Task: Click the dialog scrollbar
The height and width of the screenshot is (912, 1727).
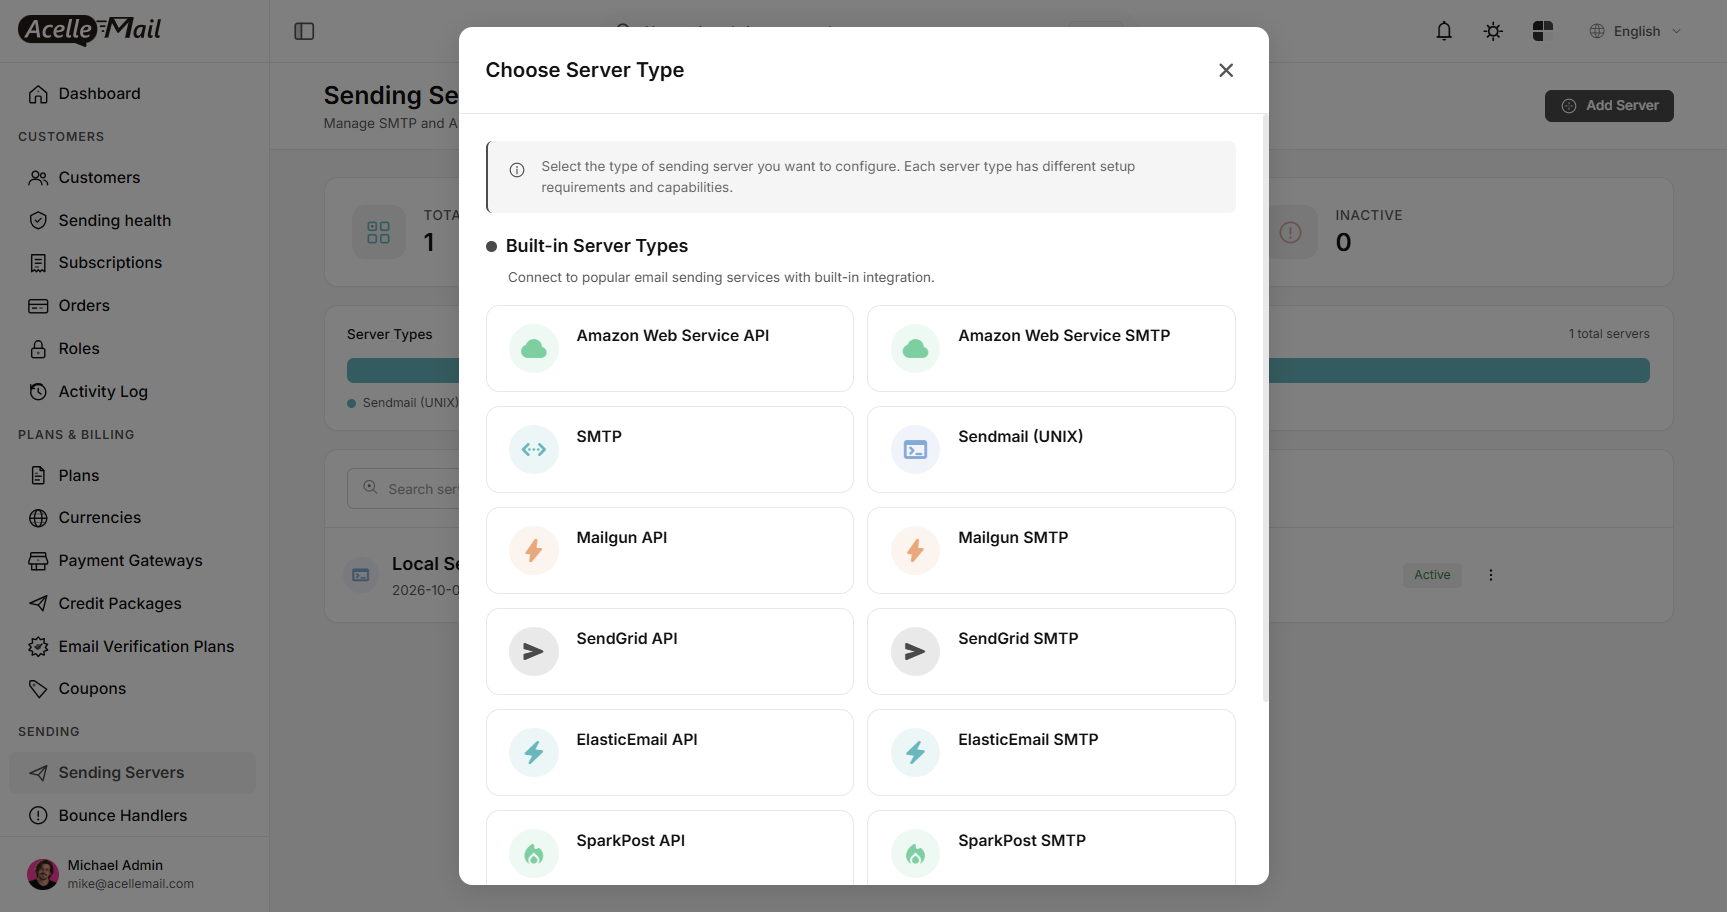Action: pos(1265,408)
